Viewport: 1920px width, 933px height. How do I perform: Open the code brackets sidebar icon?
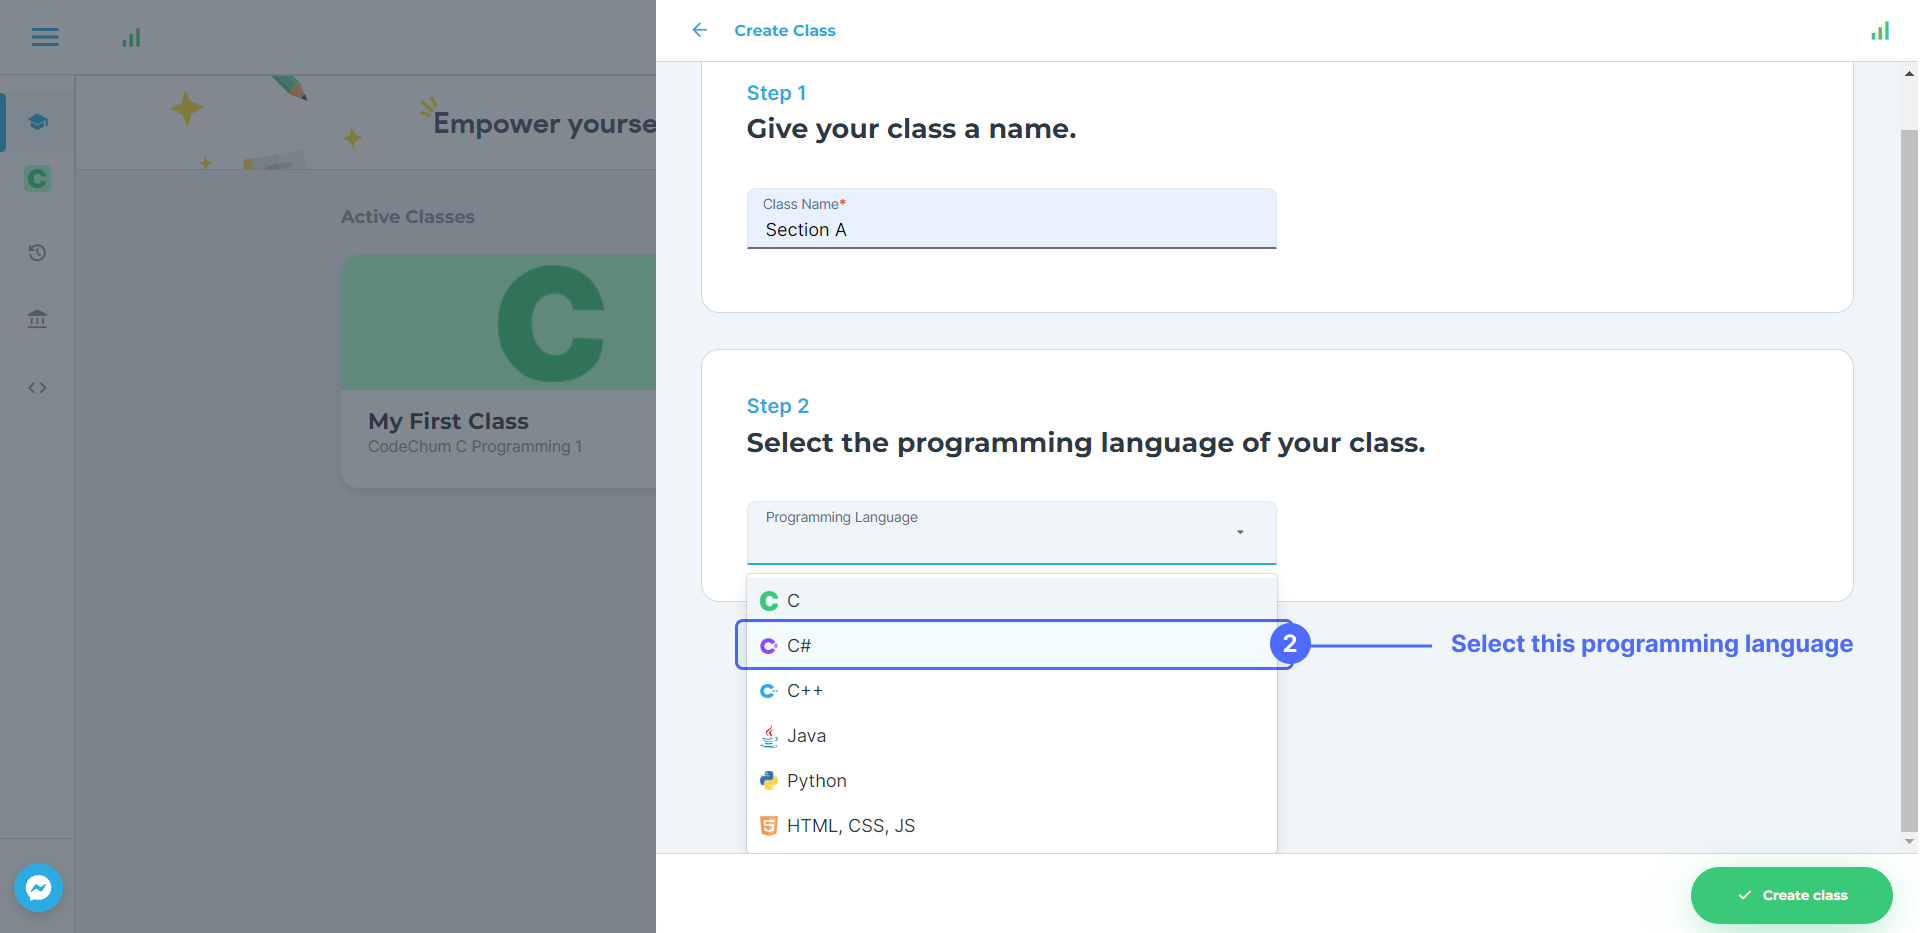pyautogui.click(x=38, y=388)
